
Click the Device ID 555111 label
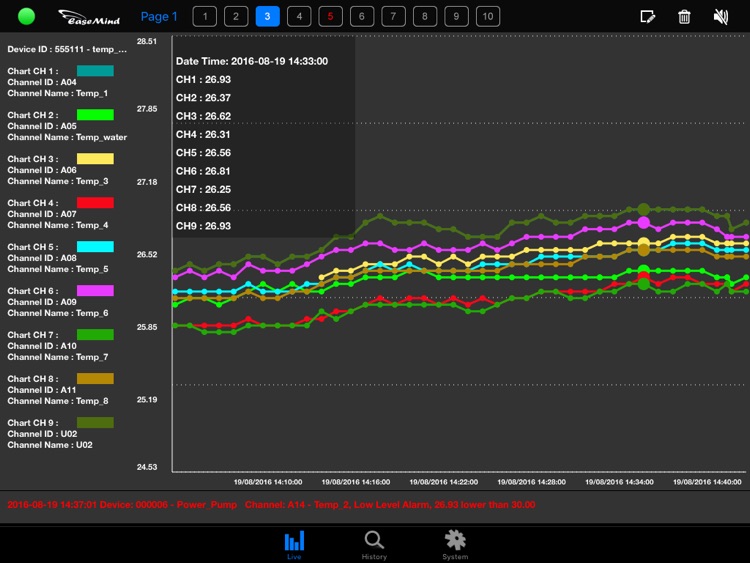click(x=67, y=49)
